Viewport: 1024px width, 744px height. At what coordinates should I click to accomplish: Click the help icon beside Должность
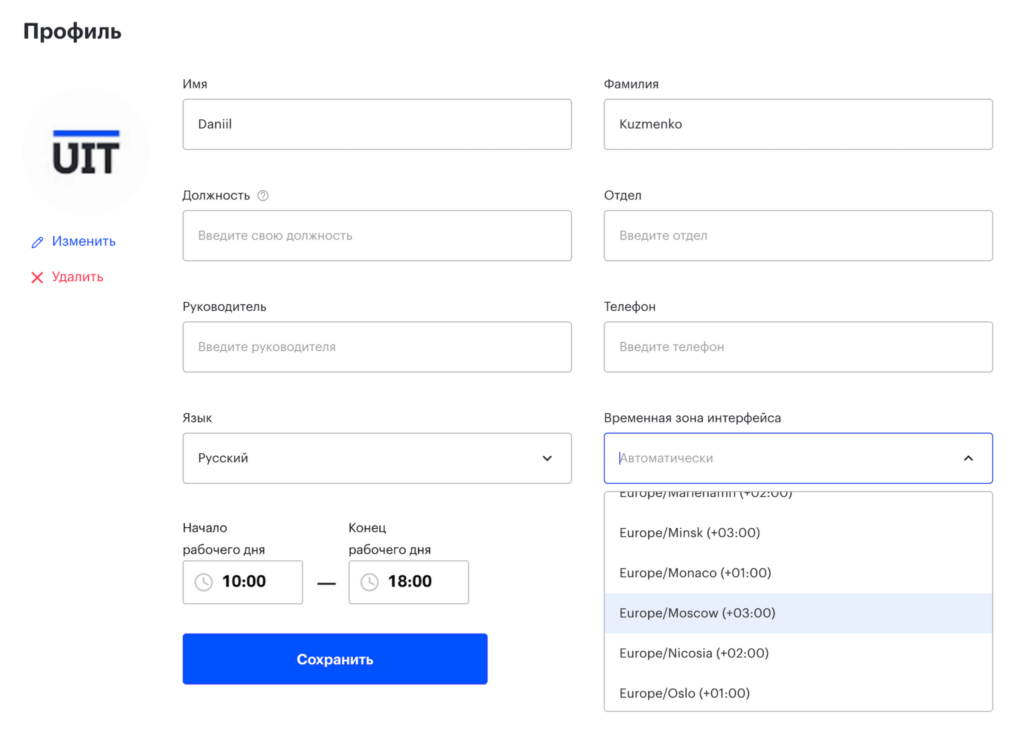(263, 195)
